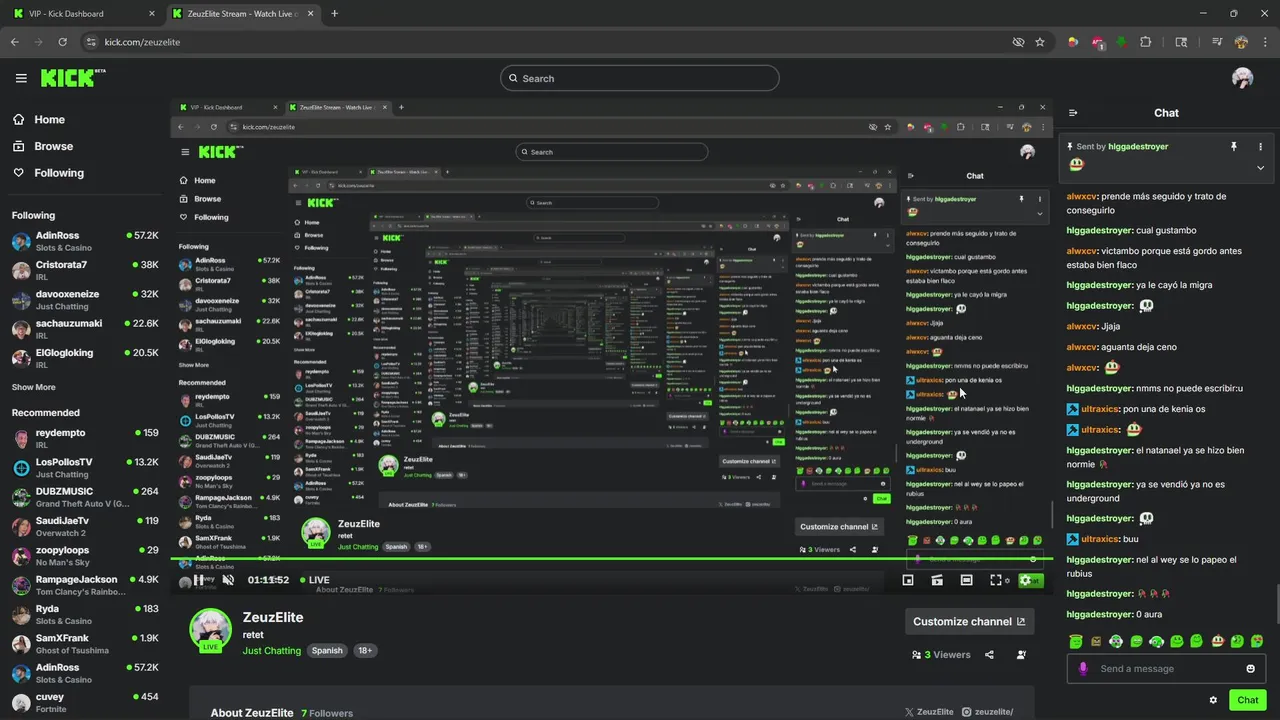Open DUBZMUSIC recommended channel
This screenshot has width=1280, height=720.
[x=85, y=497]
